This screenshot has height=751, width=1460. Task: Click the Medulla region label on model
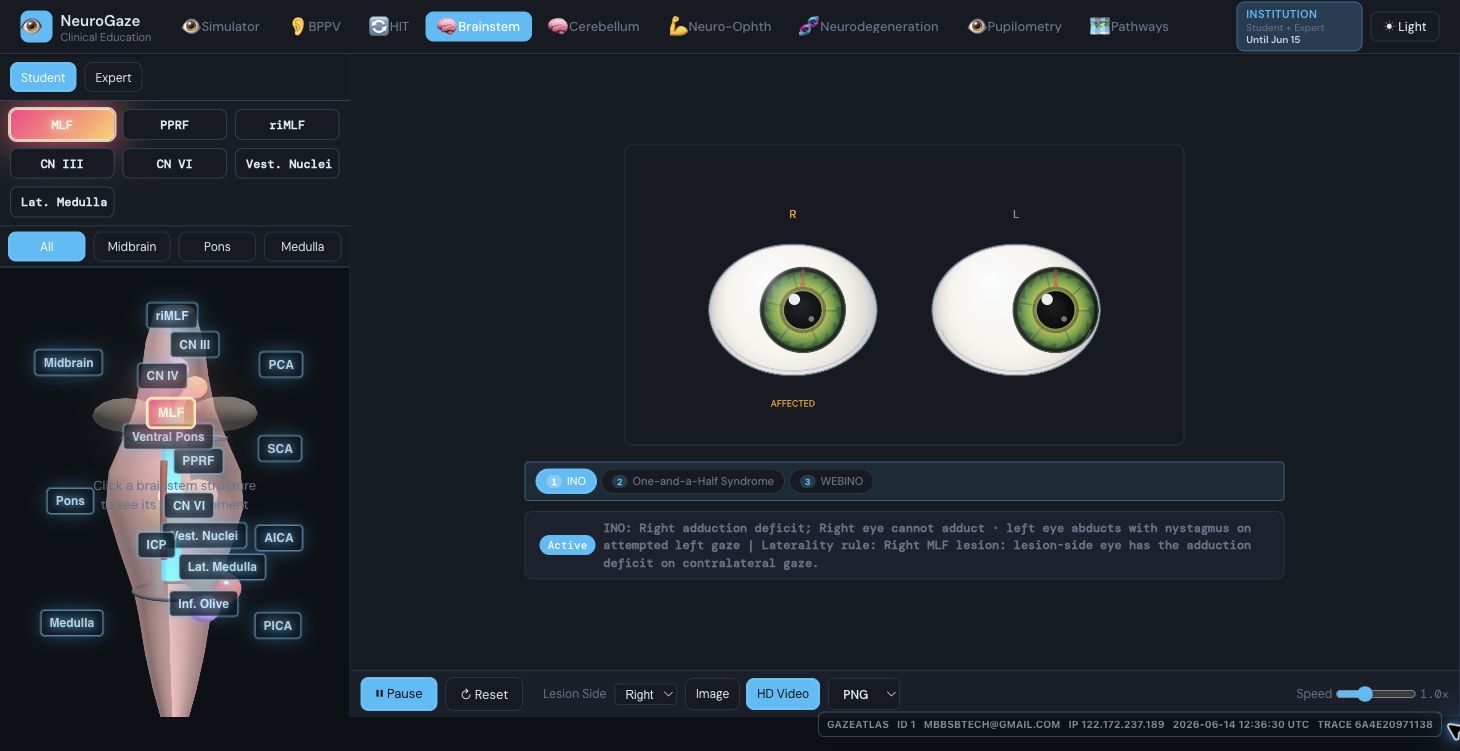point(72,623)
